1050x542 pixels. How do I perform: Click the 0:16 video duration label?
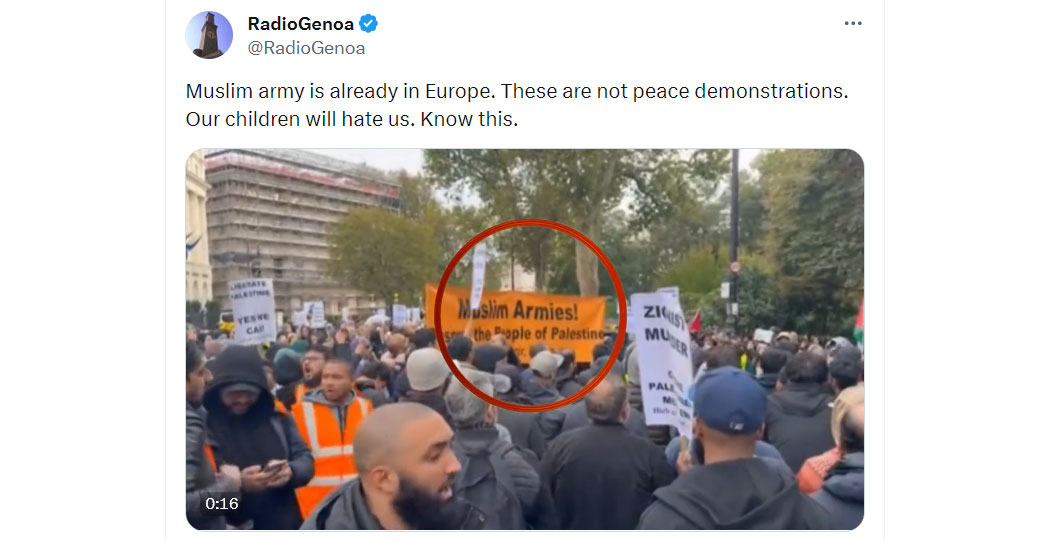222,504
